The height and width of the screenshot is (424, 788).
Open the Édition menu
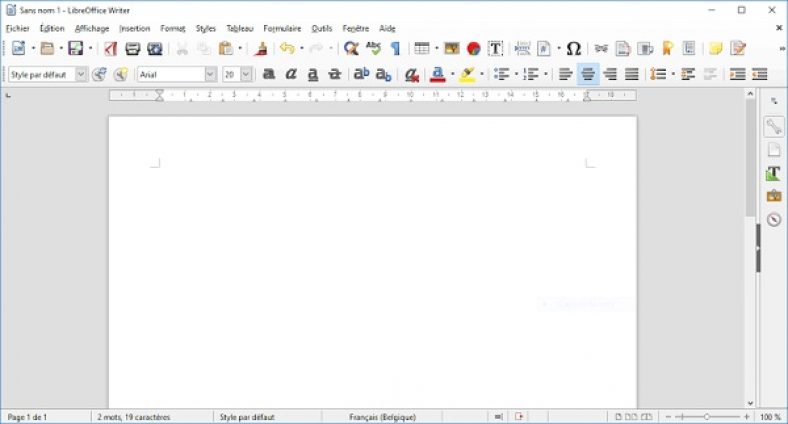(52, 29)
